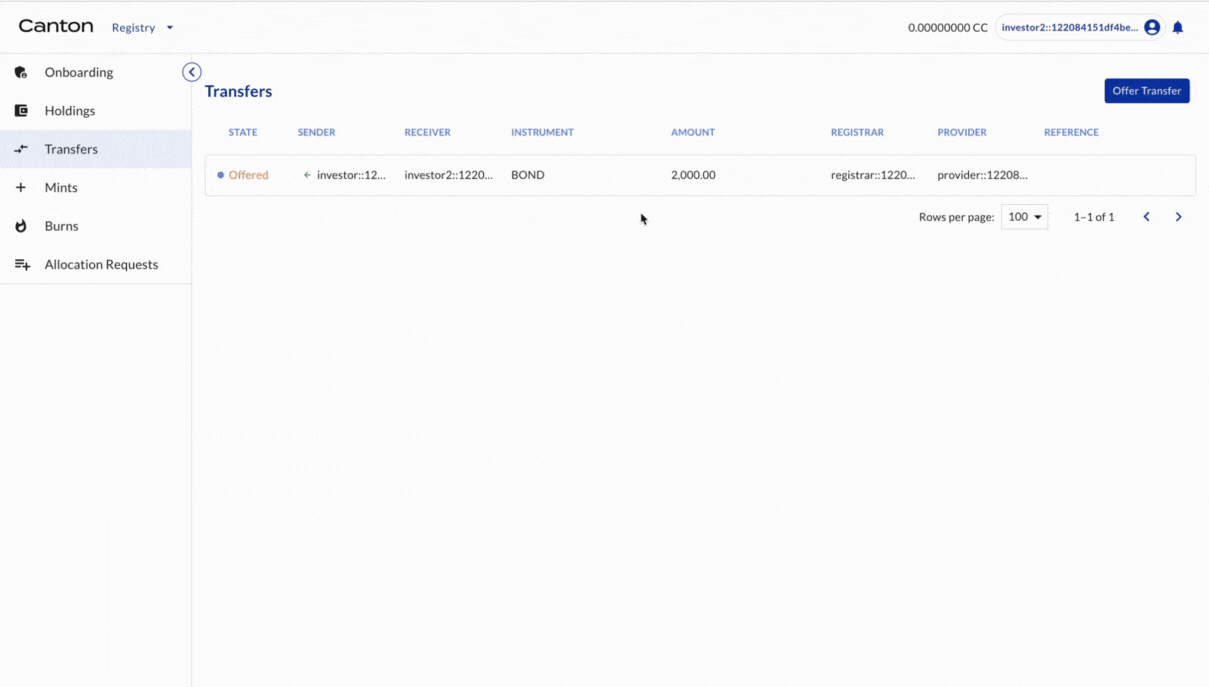
Task: Click the Canton logo
Action: tap(55, 26)
